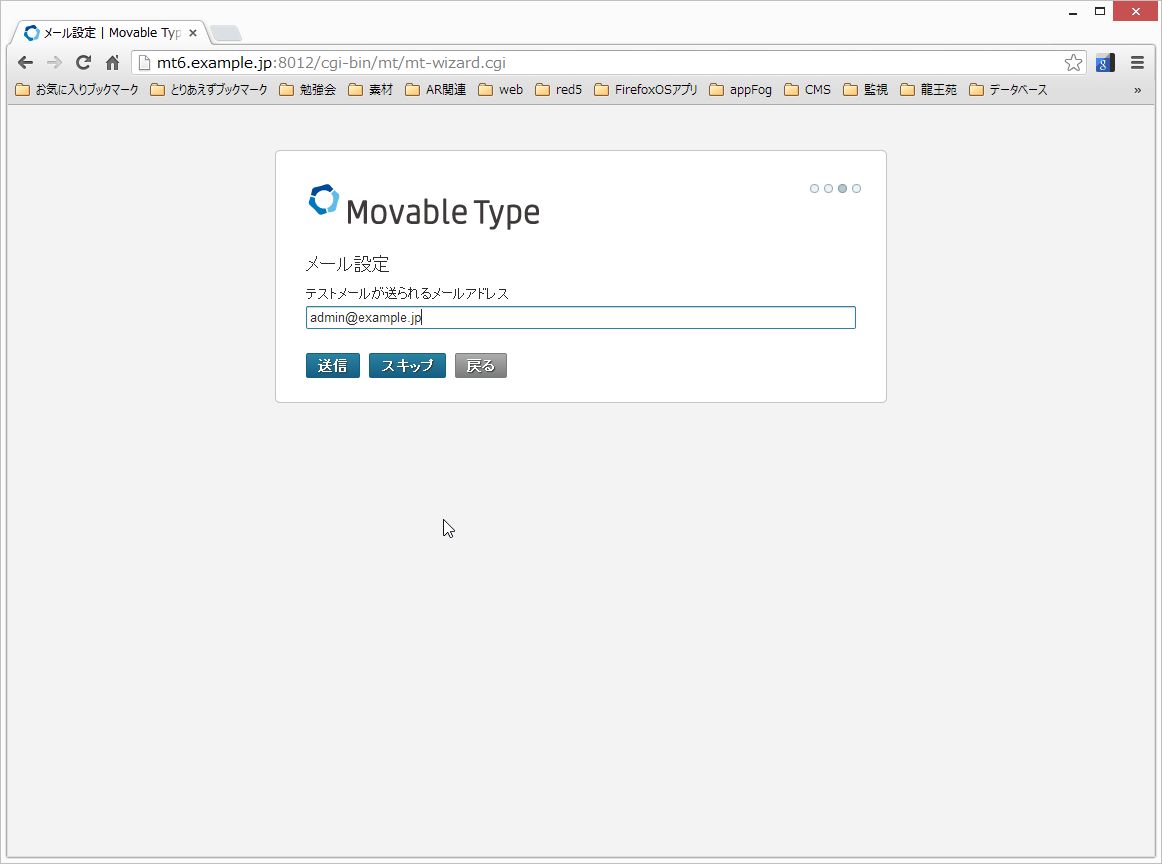The width and height of the screenshot is (1162, 864).
Task: Click the address bar URL
Action: 331,63
